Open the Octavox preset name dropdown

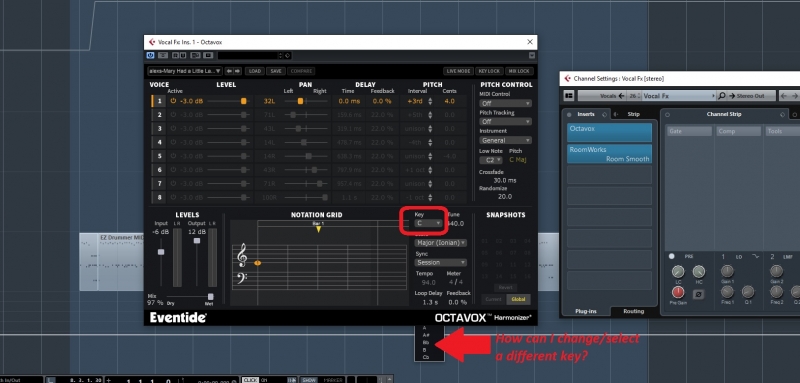tap(185, 71)
